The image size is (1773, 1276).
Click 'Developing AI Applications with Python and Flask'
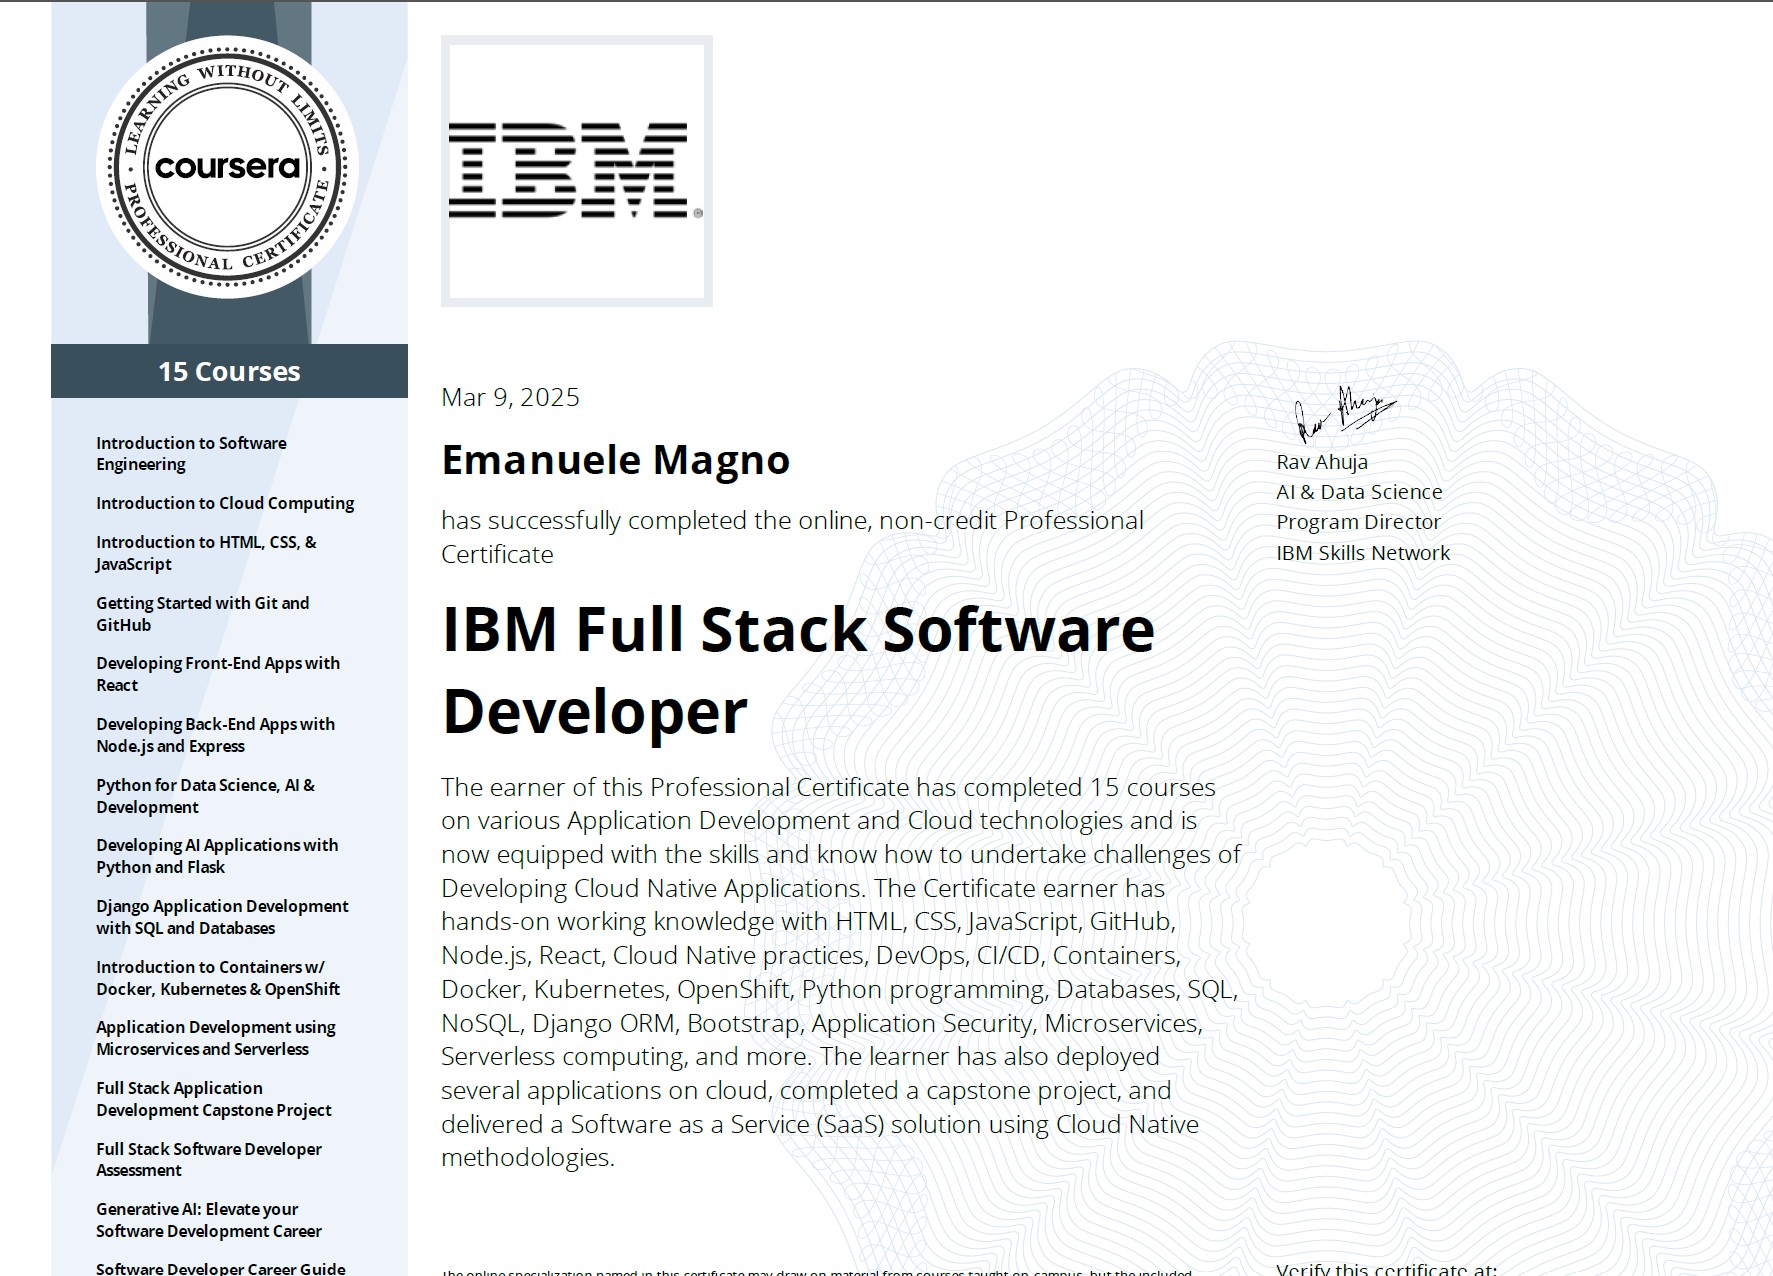[x=217, y=856]
